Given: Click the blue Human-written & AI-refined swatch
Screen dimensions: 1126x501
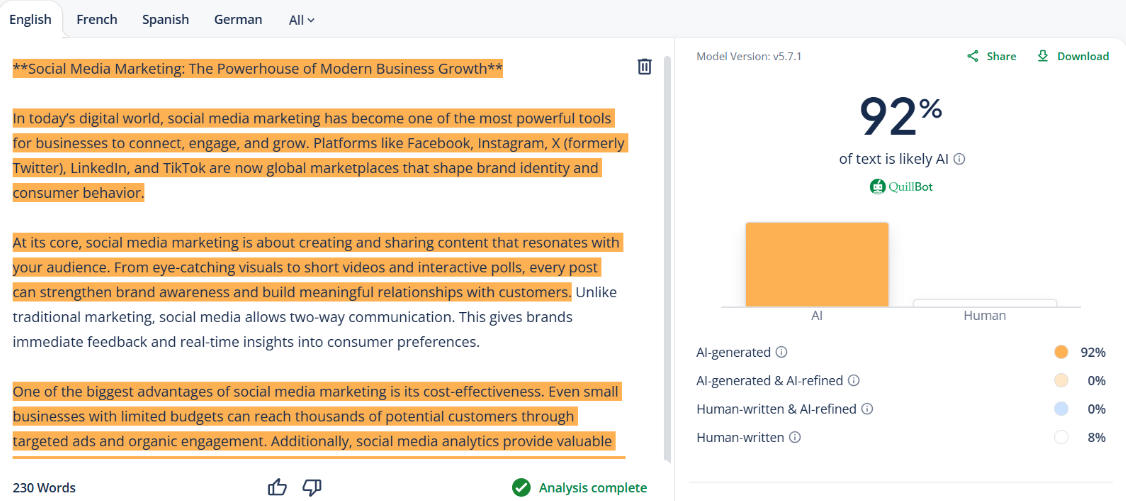Looking at the screenshot, I should [1061, 409].
